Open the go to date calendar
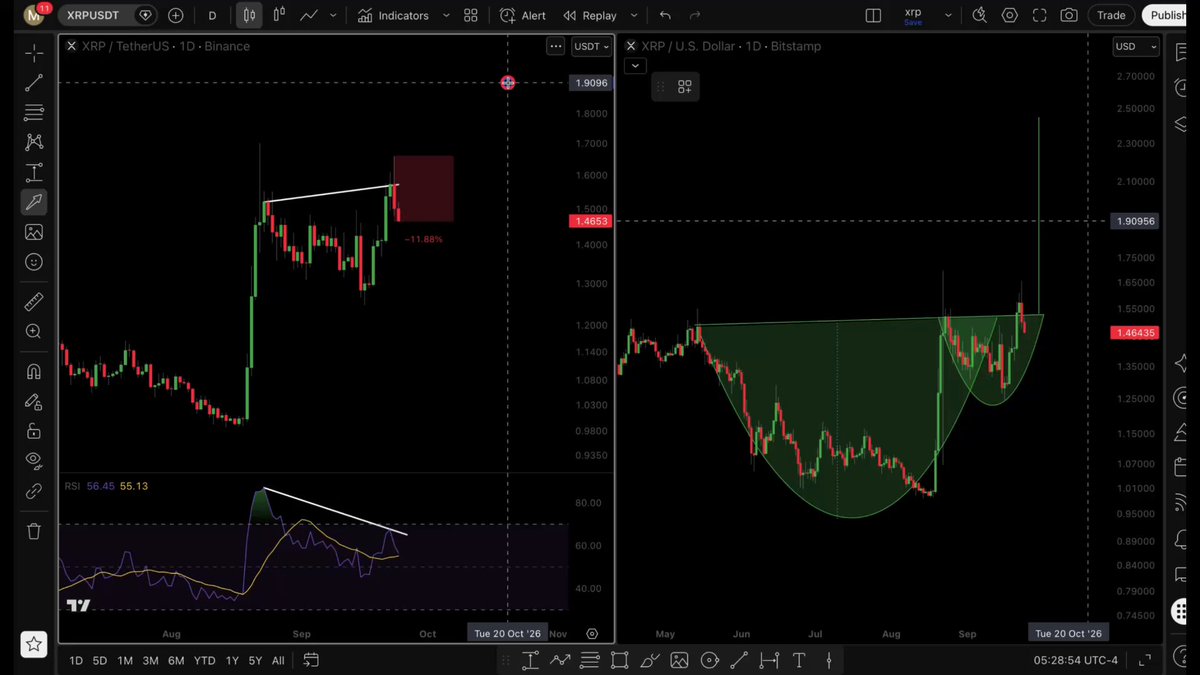Image resolution: width=1200 pixels, height=675 pixels. pyautogui.click(x=311, y=660)
